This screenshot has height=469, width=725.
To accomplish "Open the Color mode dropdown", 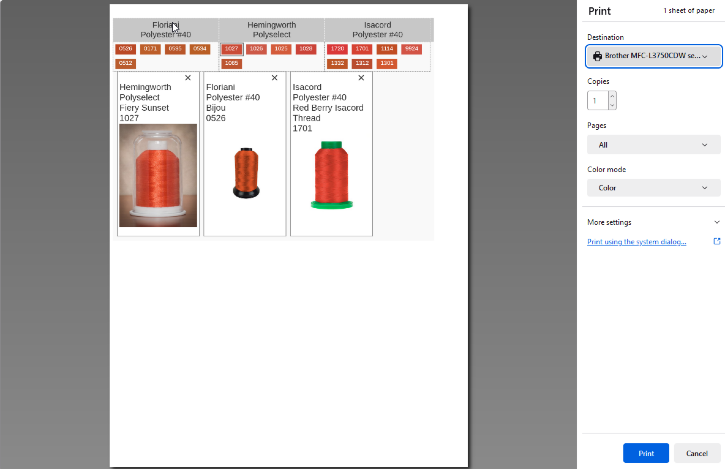I will tap(653, 188).
